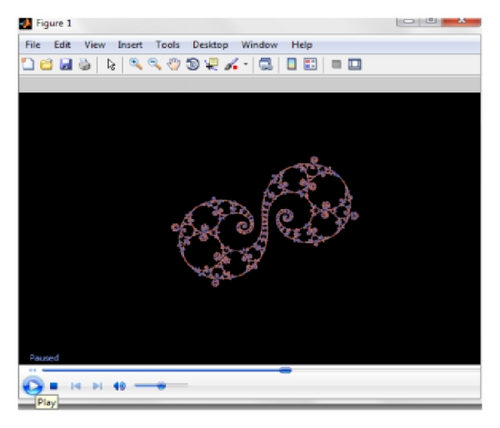Image resolution: width=500 pixels, height=428 pixels.
Task: Stop playback with the square Stop button
Action: 54,386
